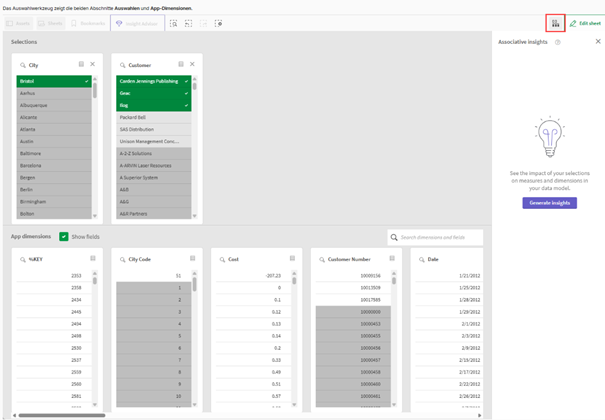Select Packard Bell in Customer list
The image size is (605, 420).
click(x=154, y=117)
